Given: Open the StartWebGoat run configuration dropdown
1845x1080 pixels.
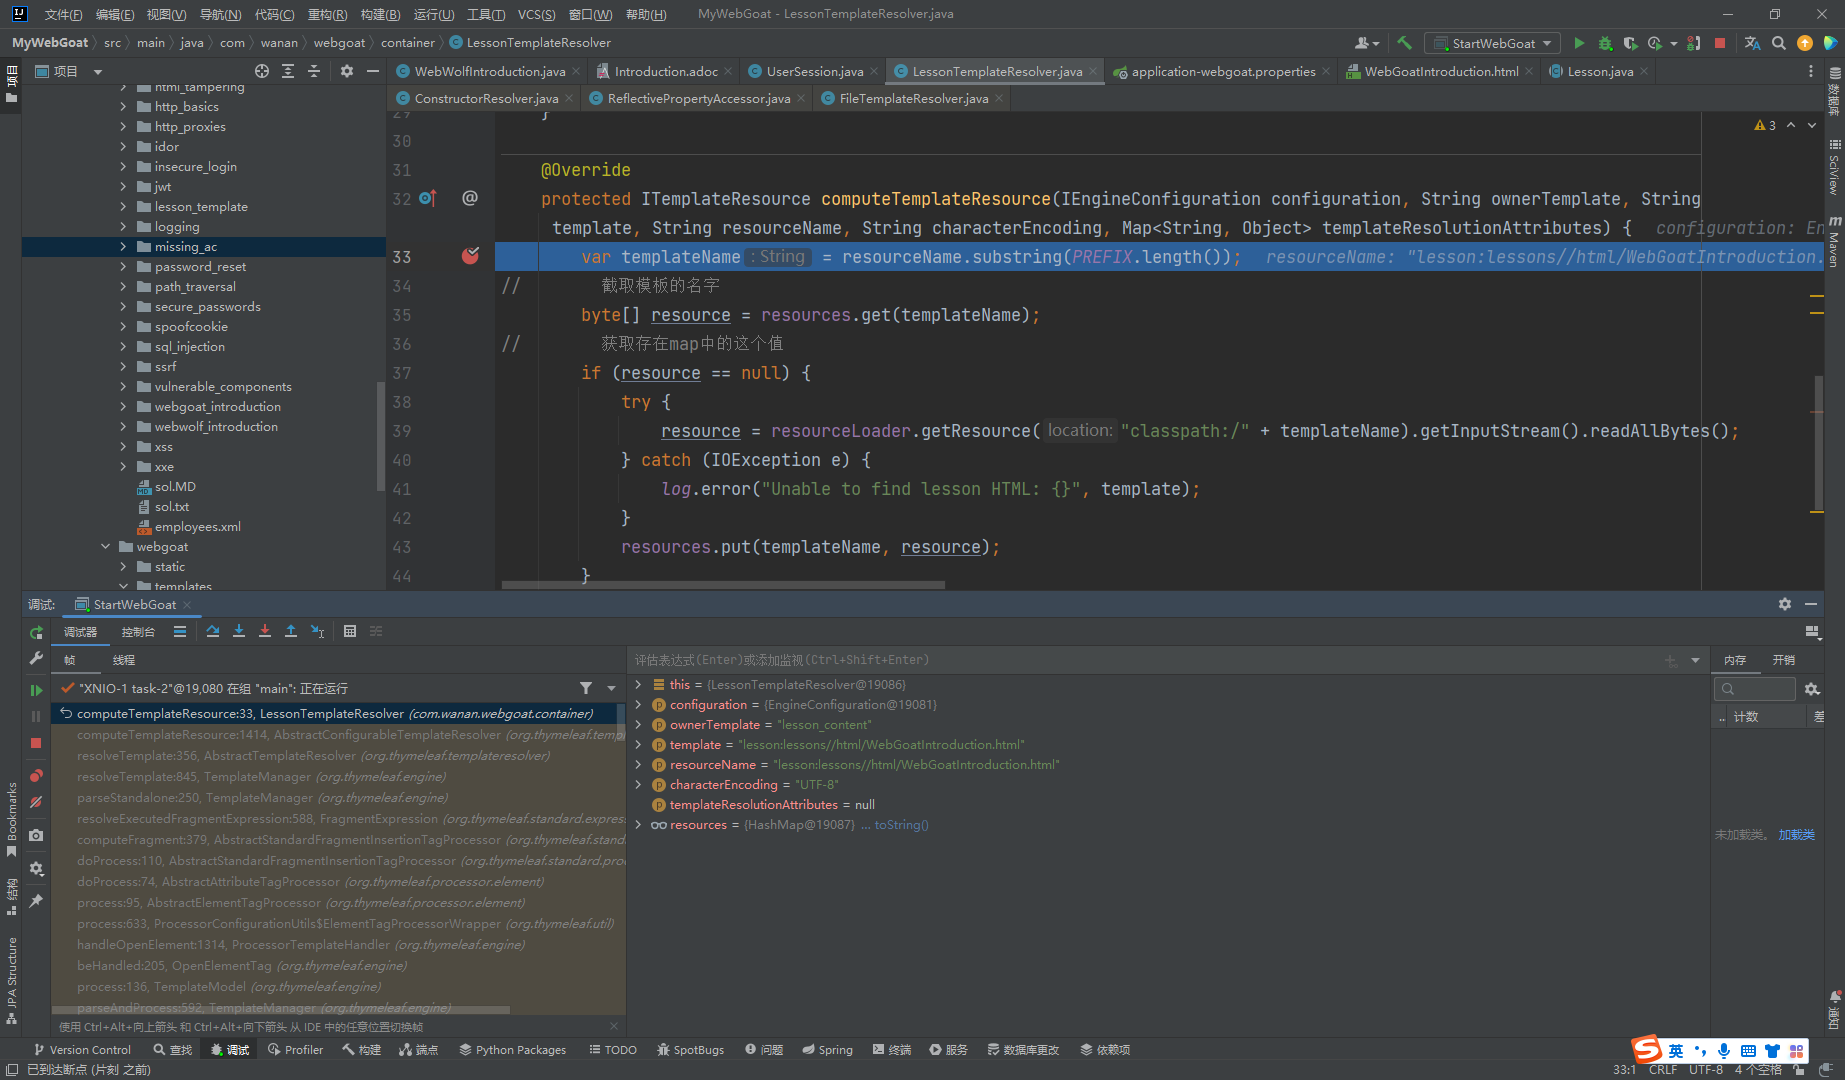Looking at the screenshot, I should (x=1492, y=43).
